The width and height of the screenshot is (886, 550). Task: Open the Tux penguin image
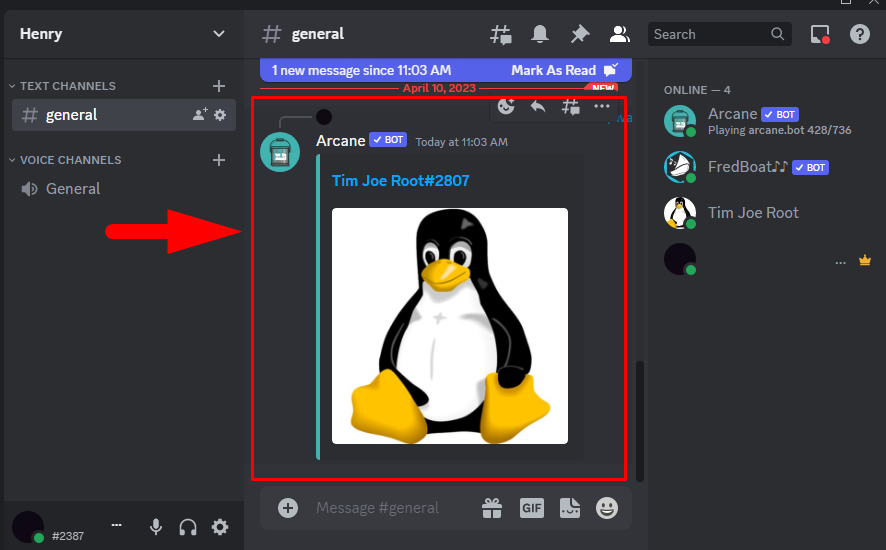tap(450, 326)
